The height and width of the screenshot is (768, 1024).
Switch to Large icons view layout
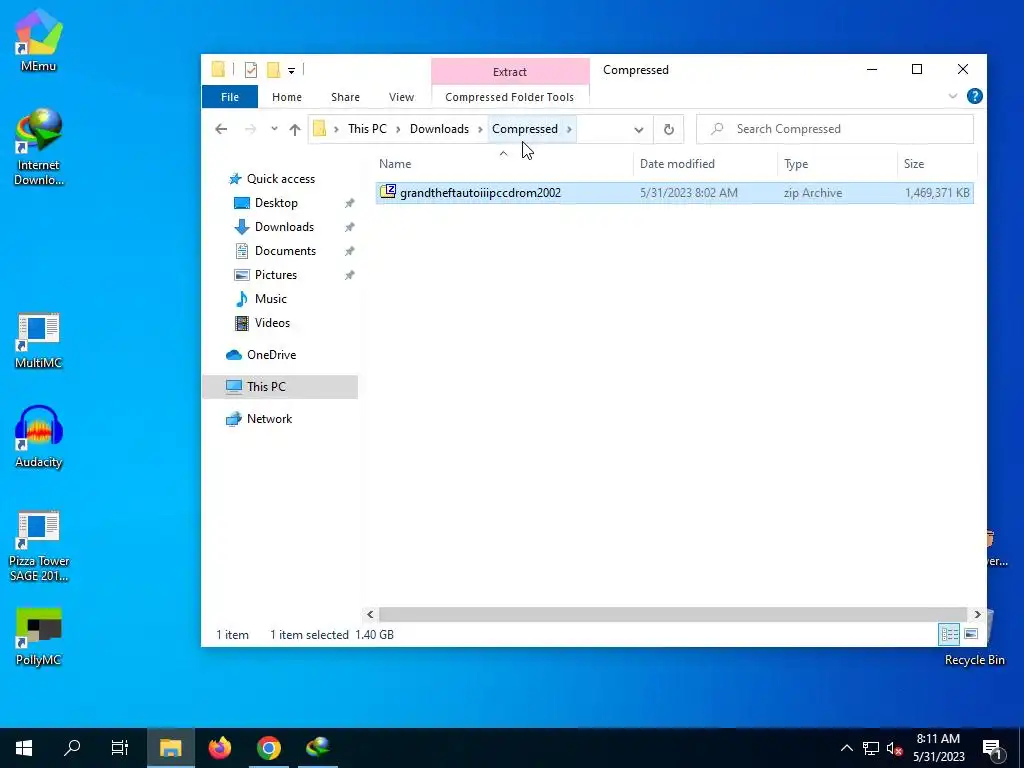[x=970, y=634]
